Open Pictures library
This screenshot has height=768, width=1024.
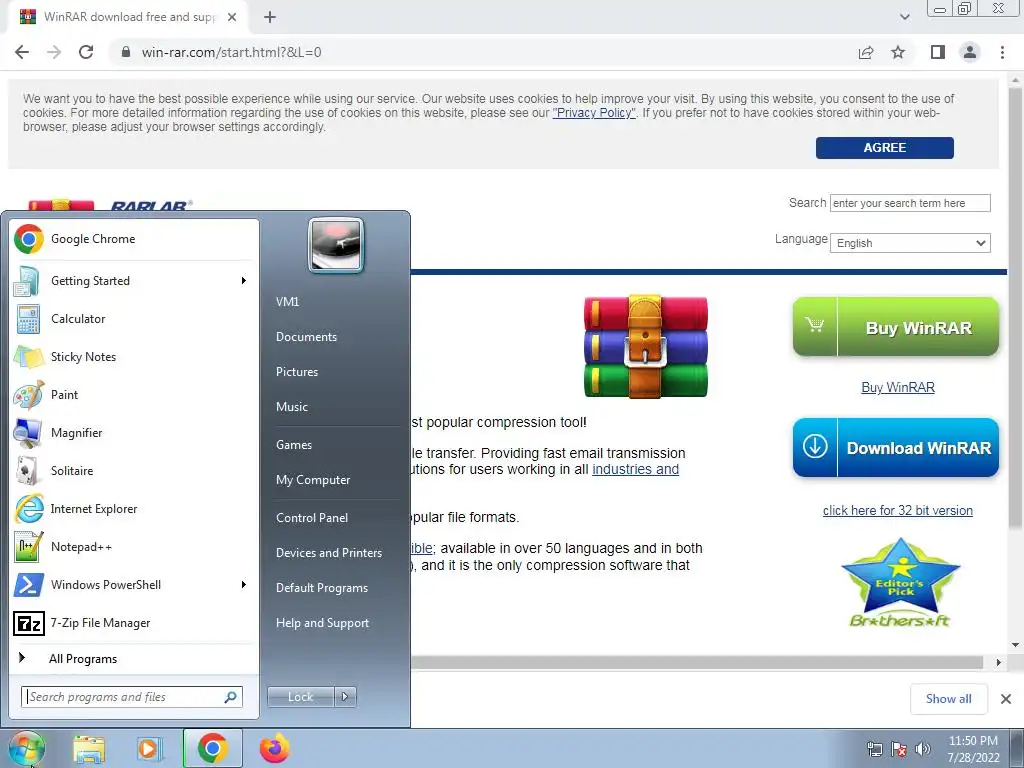[297, 372]
